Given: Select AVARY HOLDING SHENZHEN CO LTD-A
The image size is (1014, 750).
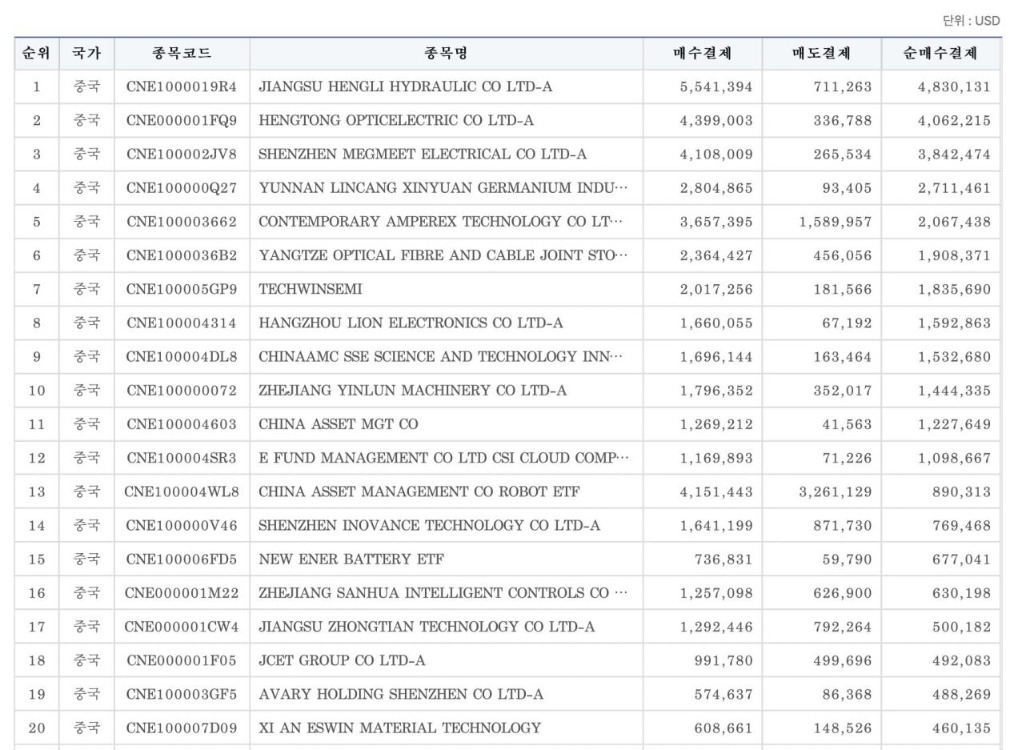Looking at the screenshot, I should point(401,694).
